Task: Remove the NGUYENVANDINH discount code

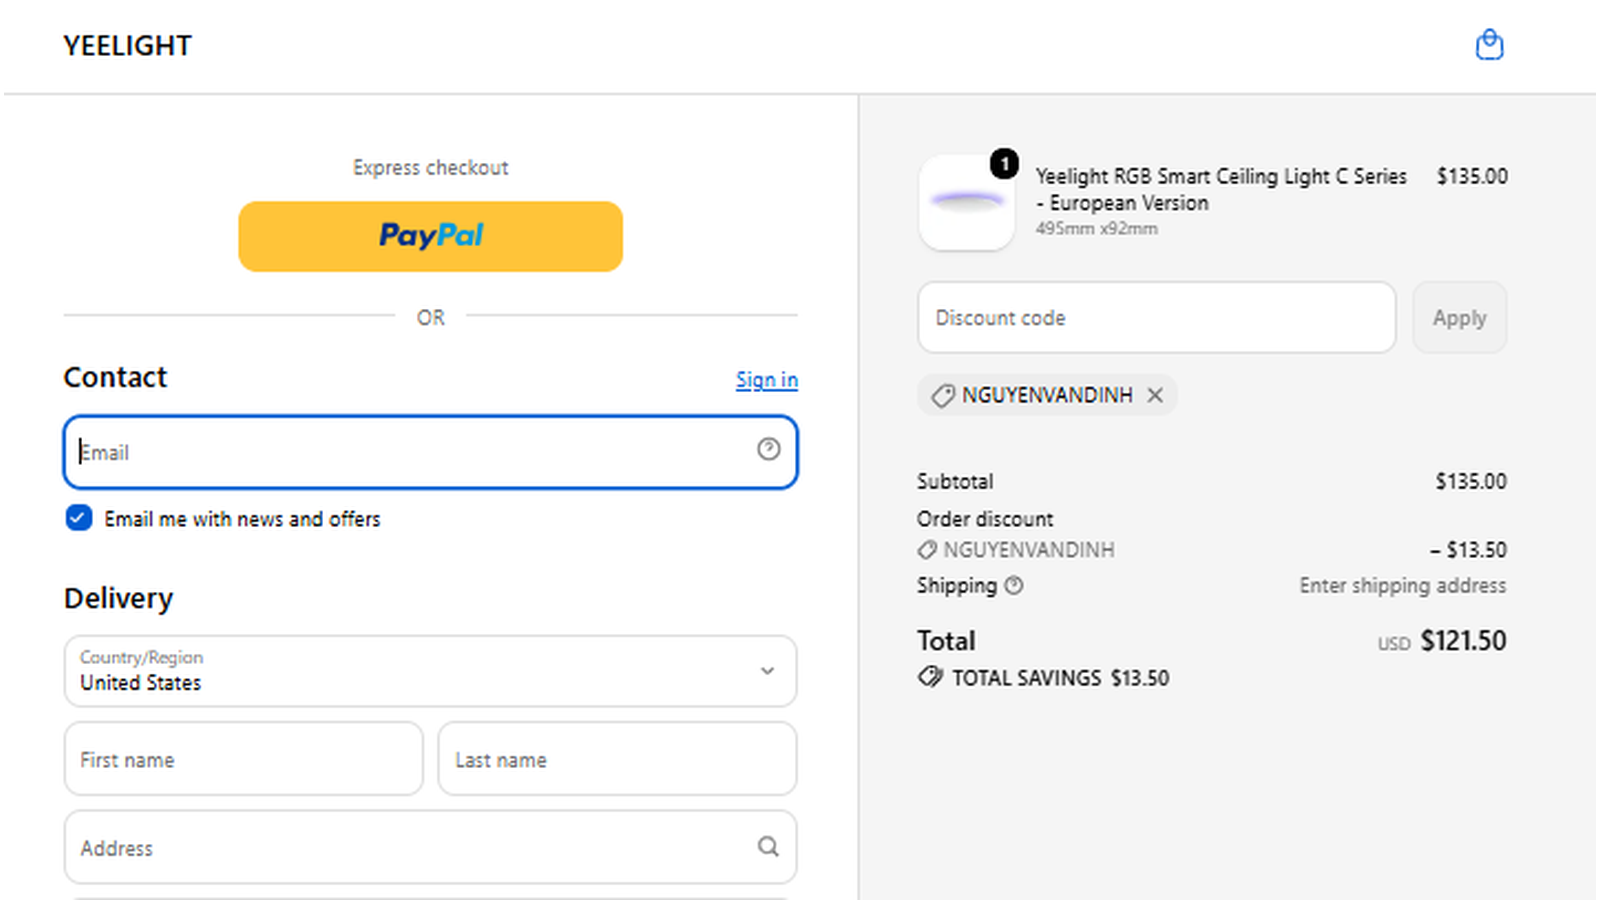Action: click(x=1155, y=395)
